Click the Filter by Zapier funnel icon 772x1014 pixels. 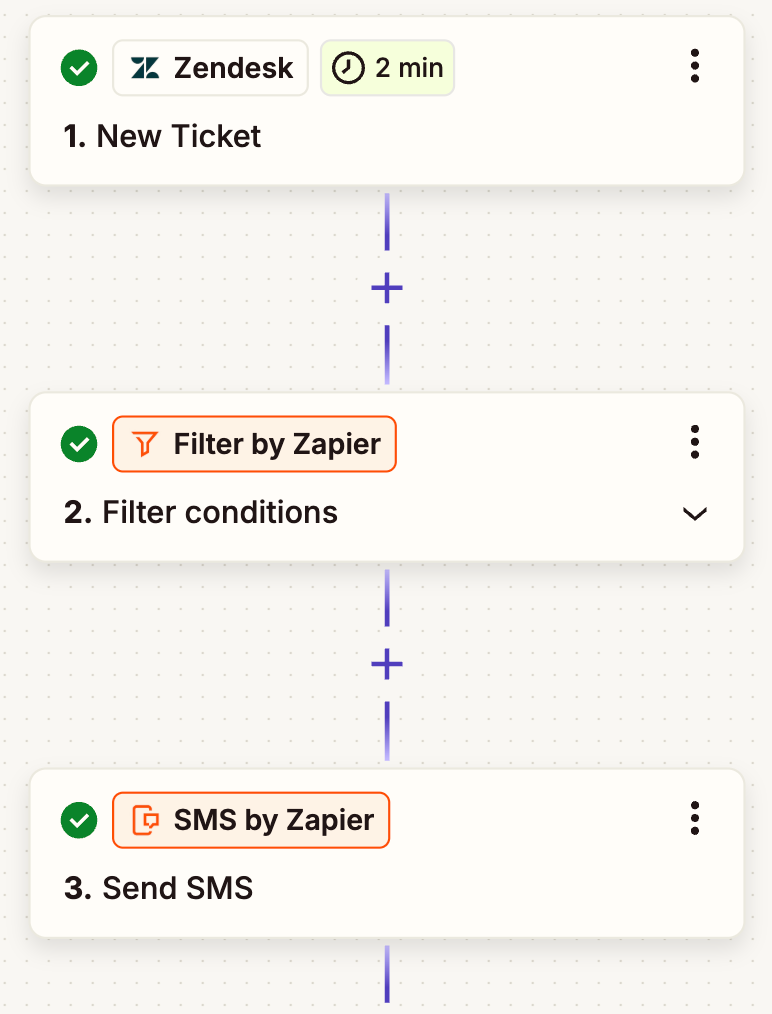pos(146,444)
